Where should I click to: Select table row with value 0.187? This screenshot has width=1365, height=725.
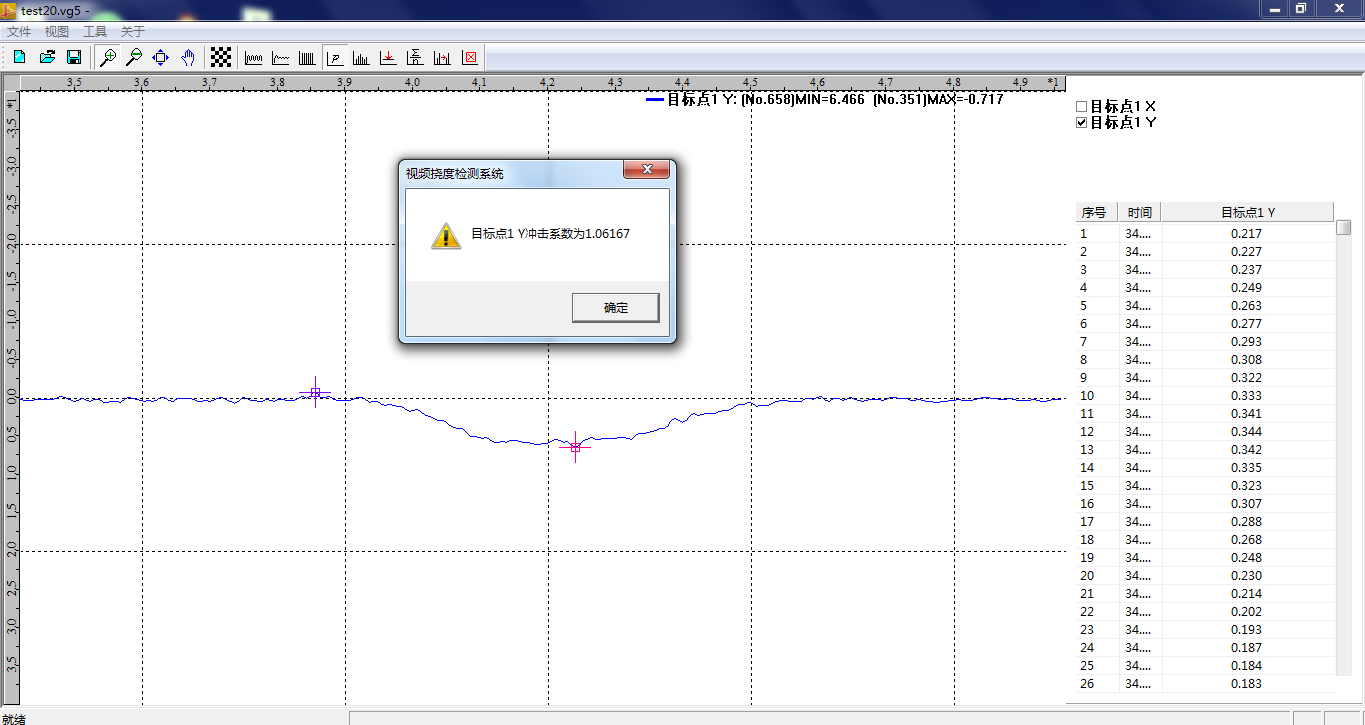pos(1205,648)
